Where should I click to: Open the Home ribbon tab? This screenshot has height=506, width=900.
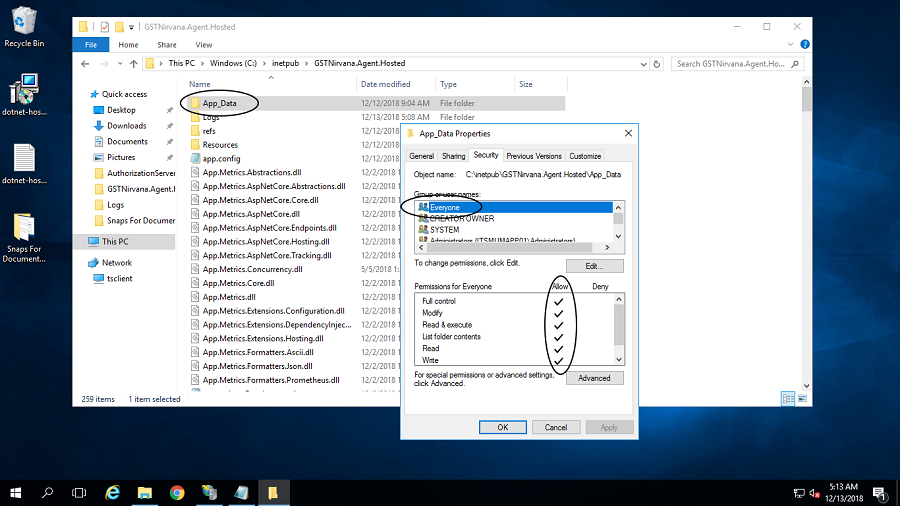[x=128, y=45]
